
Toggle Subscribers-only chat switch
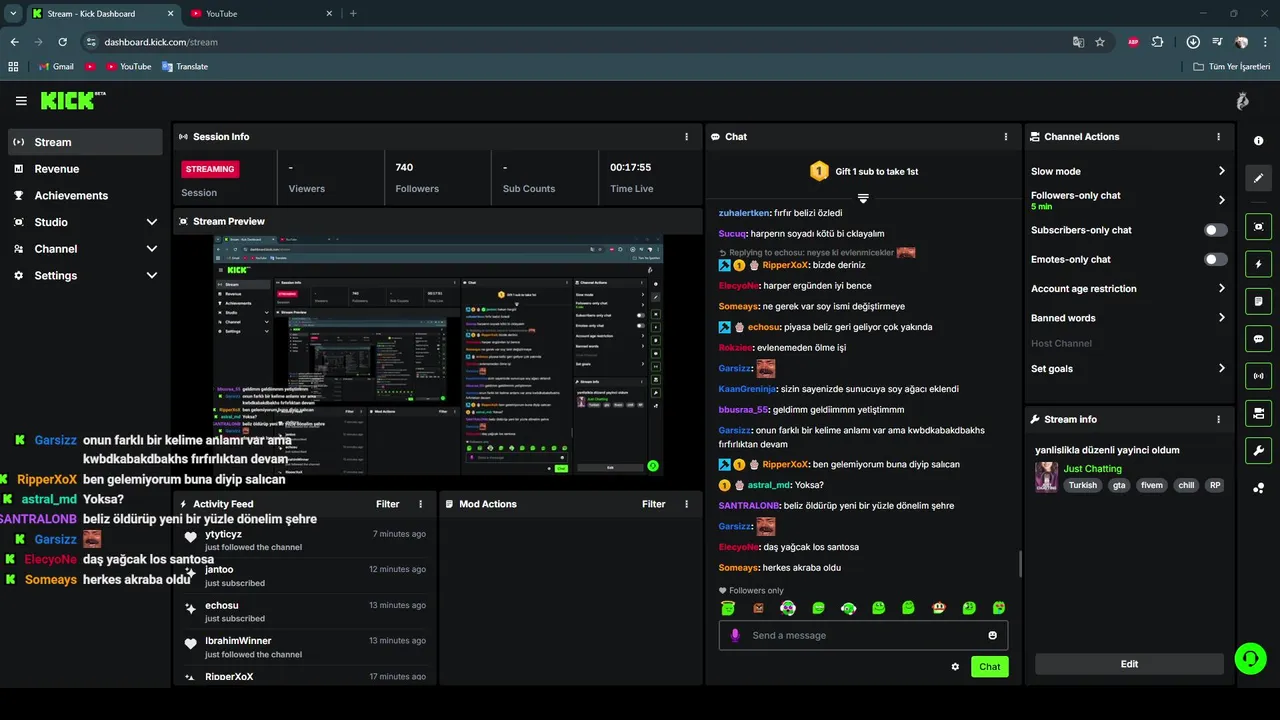1215,230
